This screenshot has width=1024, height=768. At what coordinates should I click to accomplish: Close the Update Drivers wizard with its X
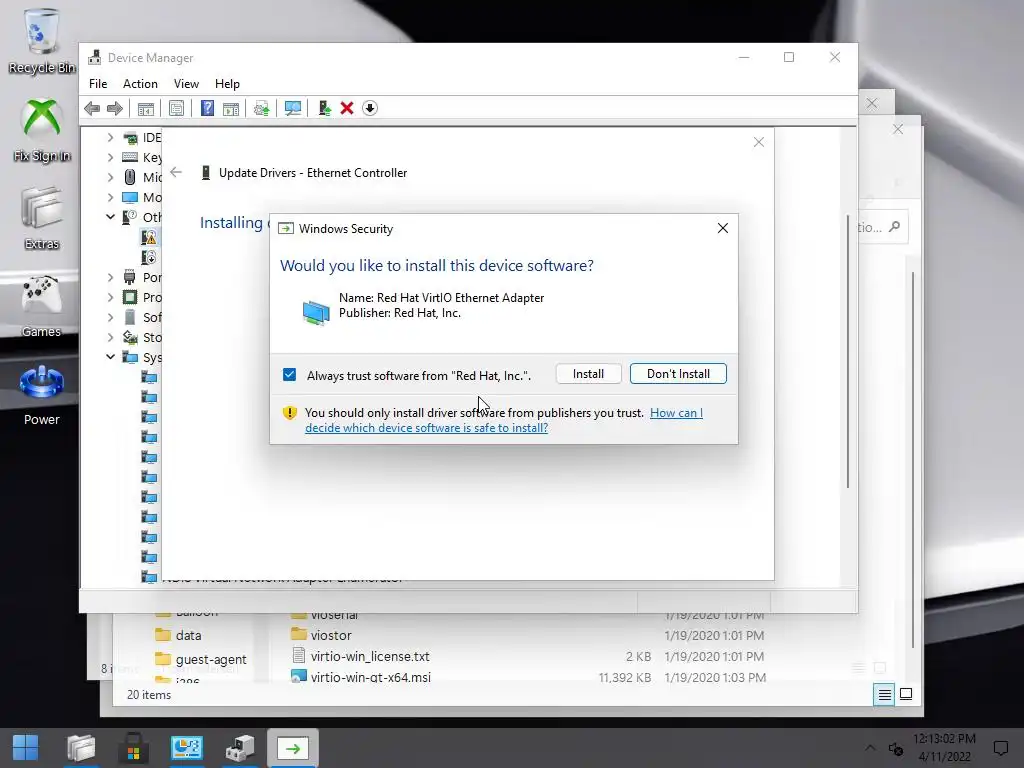point(758,142)
